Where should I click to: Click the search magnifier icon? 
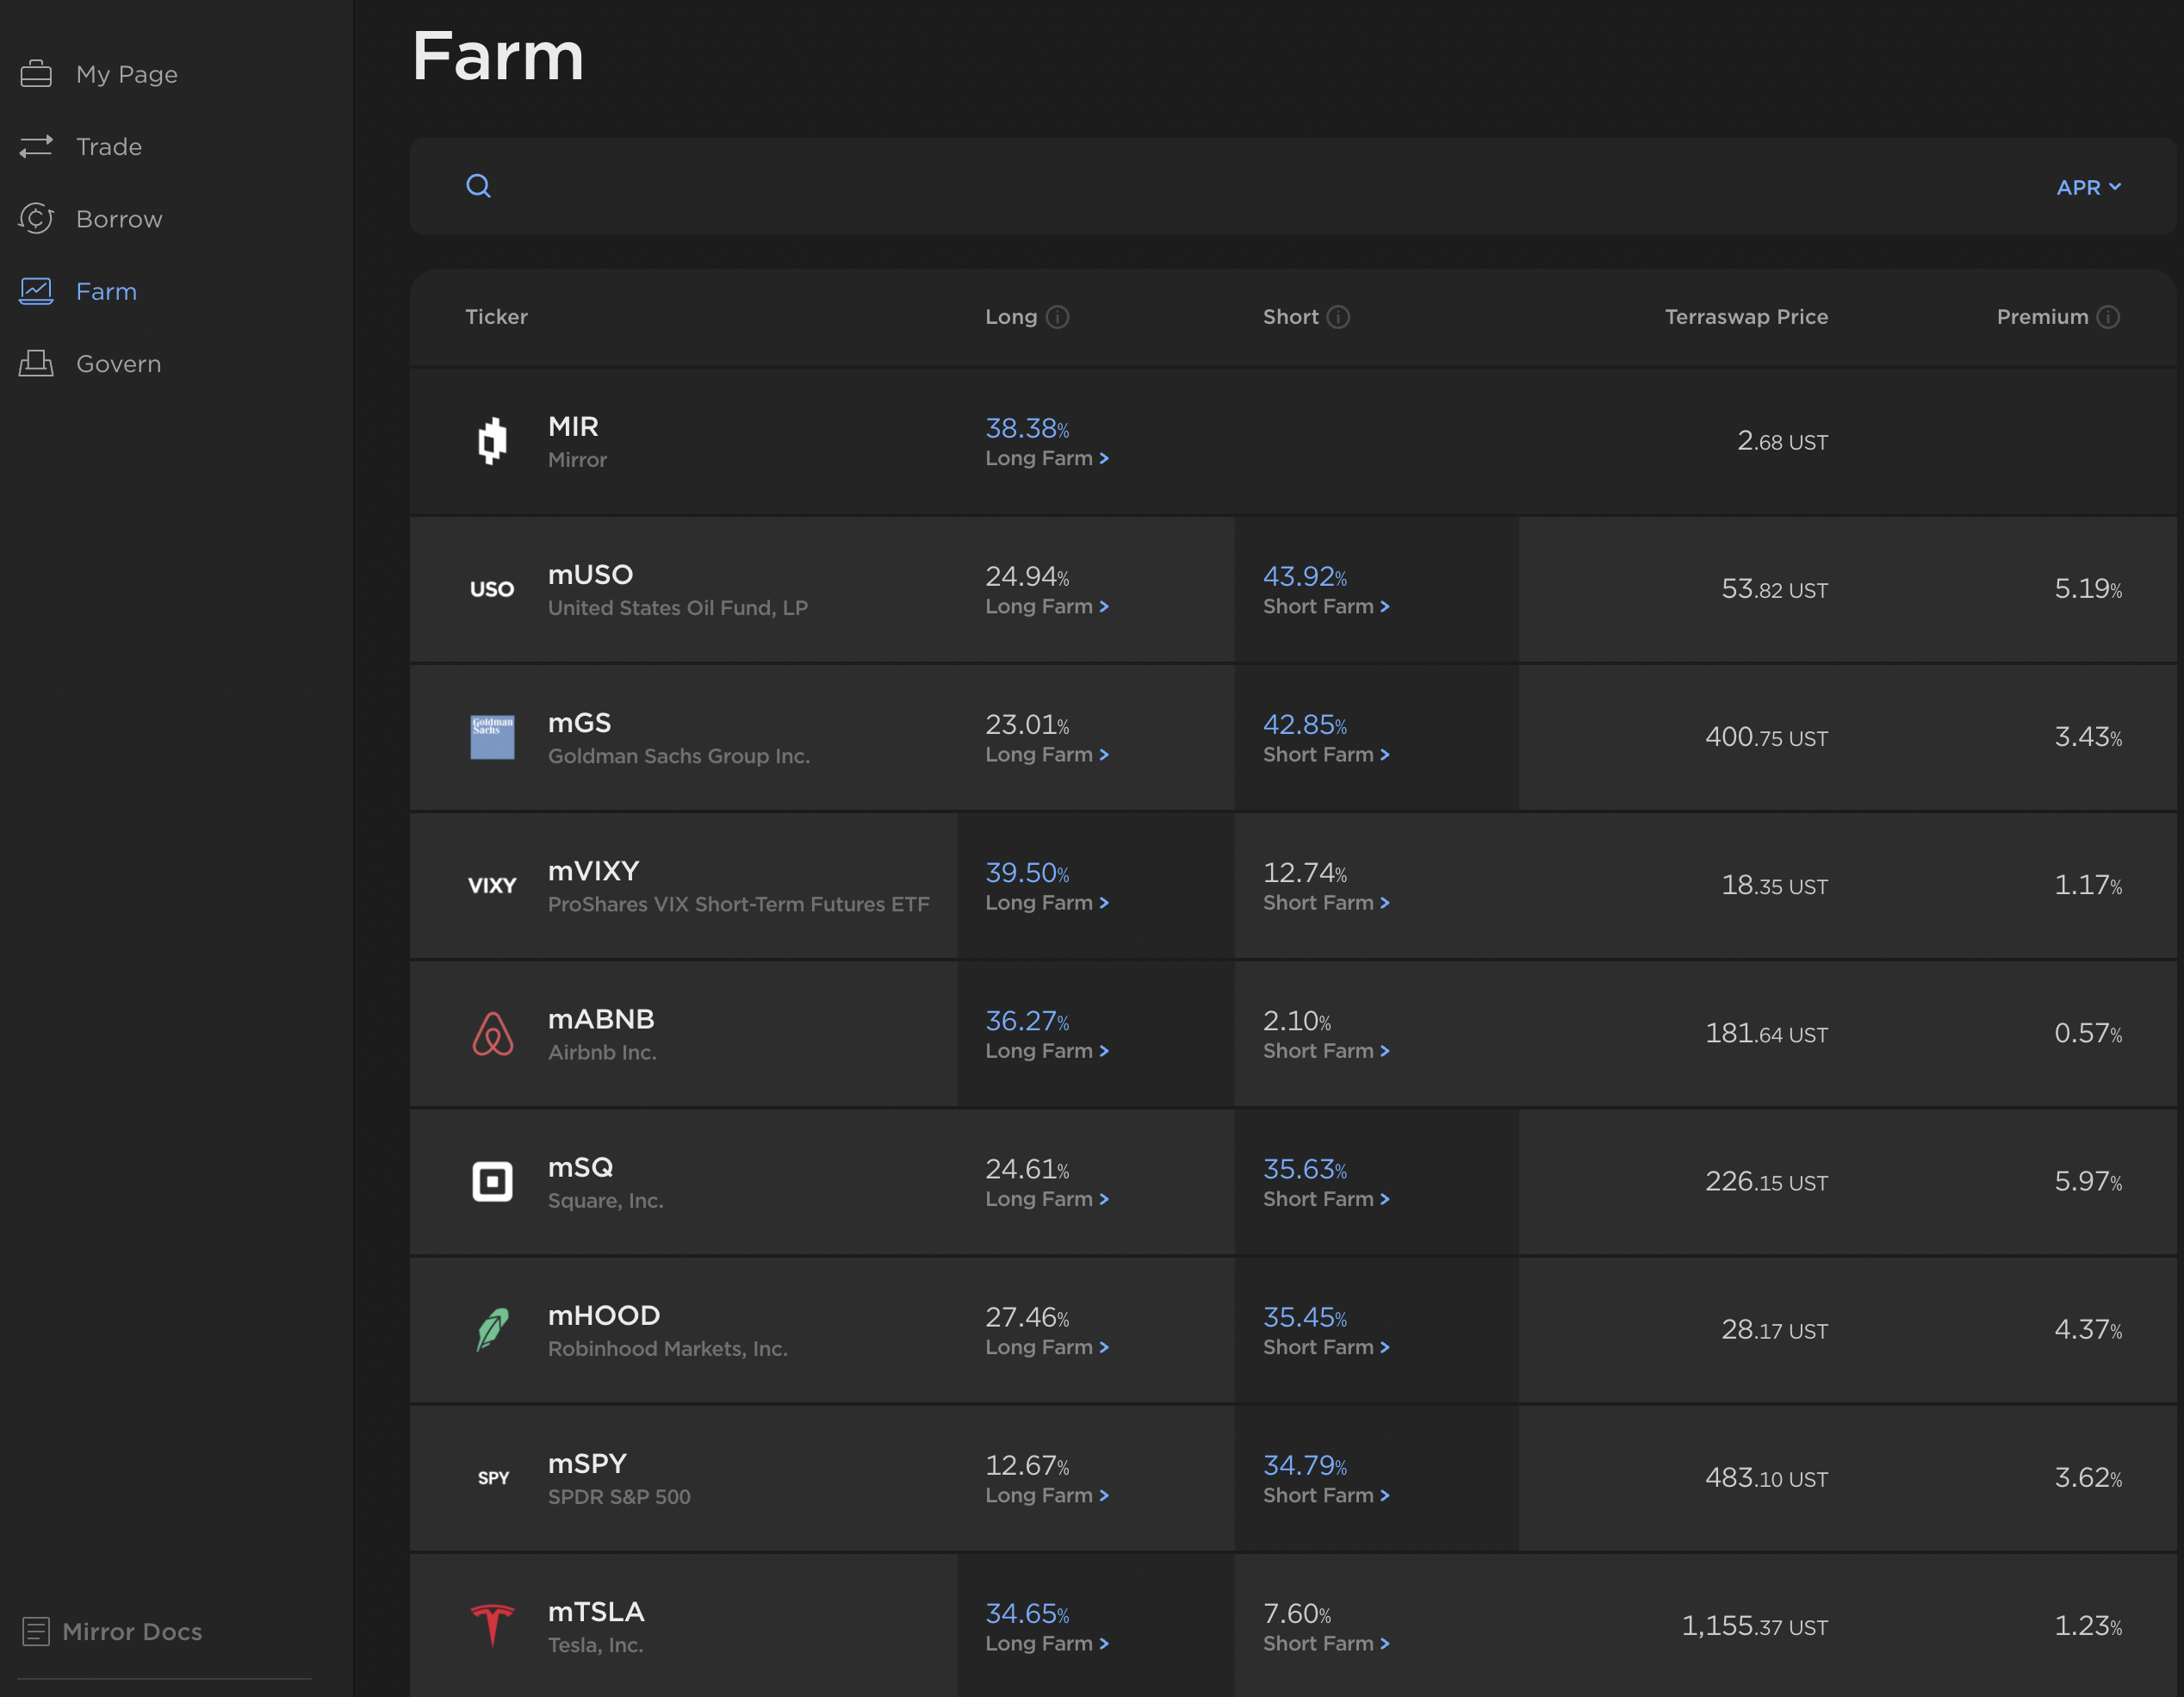(478, 186)
